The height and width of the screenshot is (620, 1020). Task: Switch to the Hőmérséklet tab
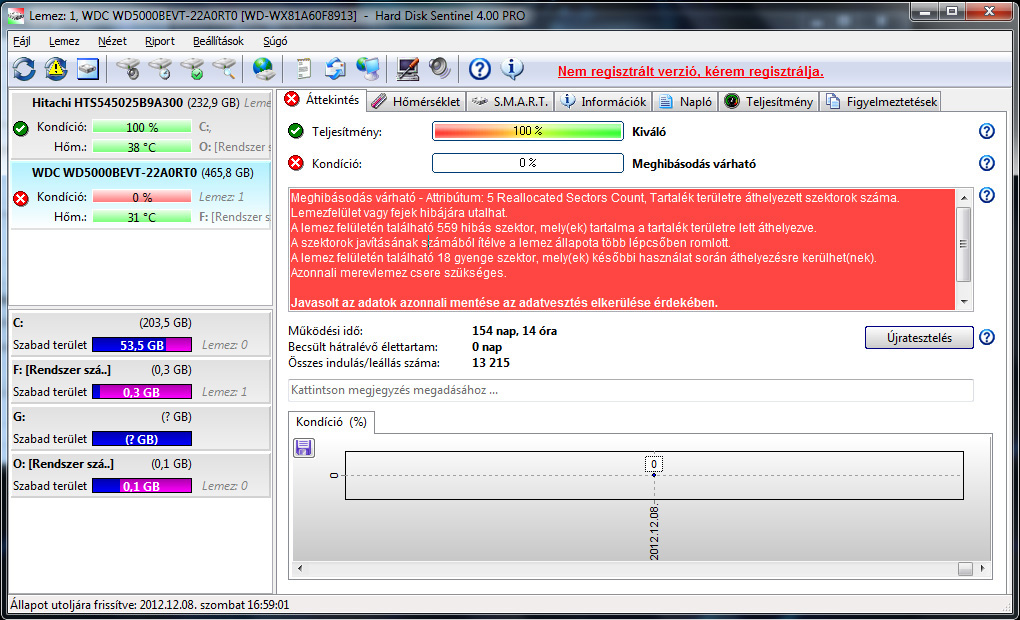(416, 101)
